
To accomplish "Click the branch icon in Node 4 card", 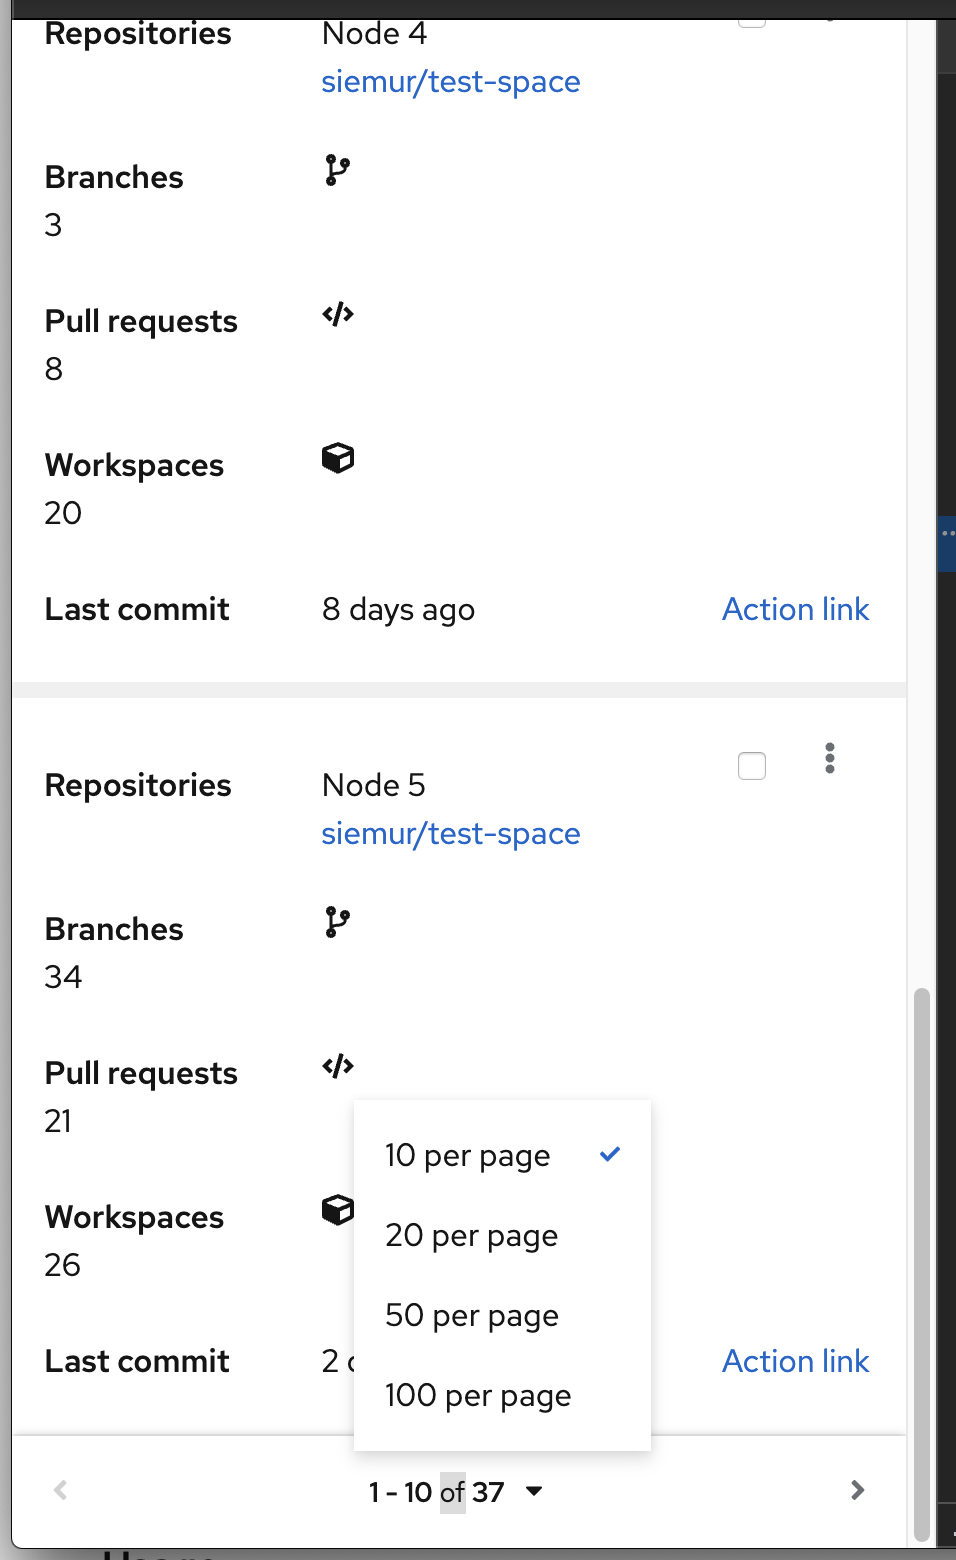I will [x=338, y=171].
